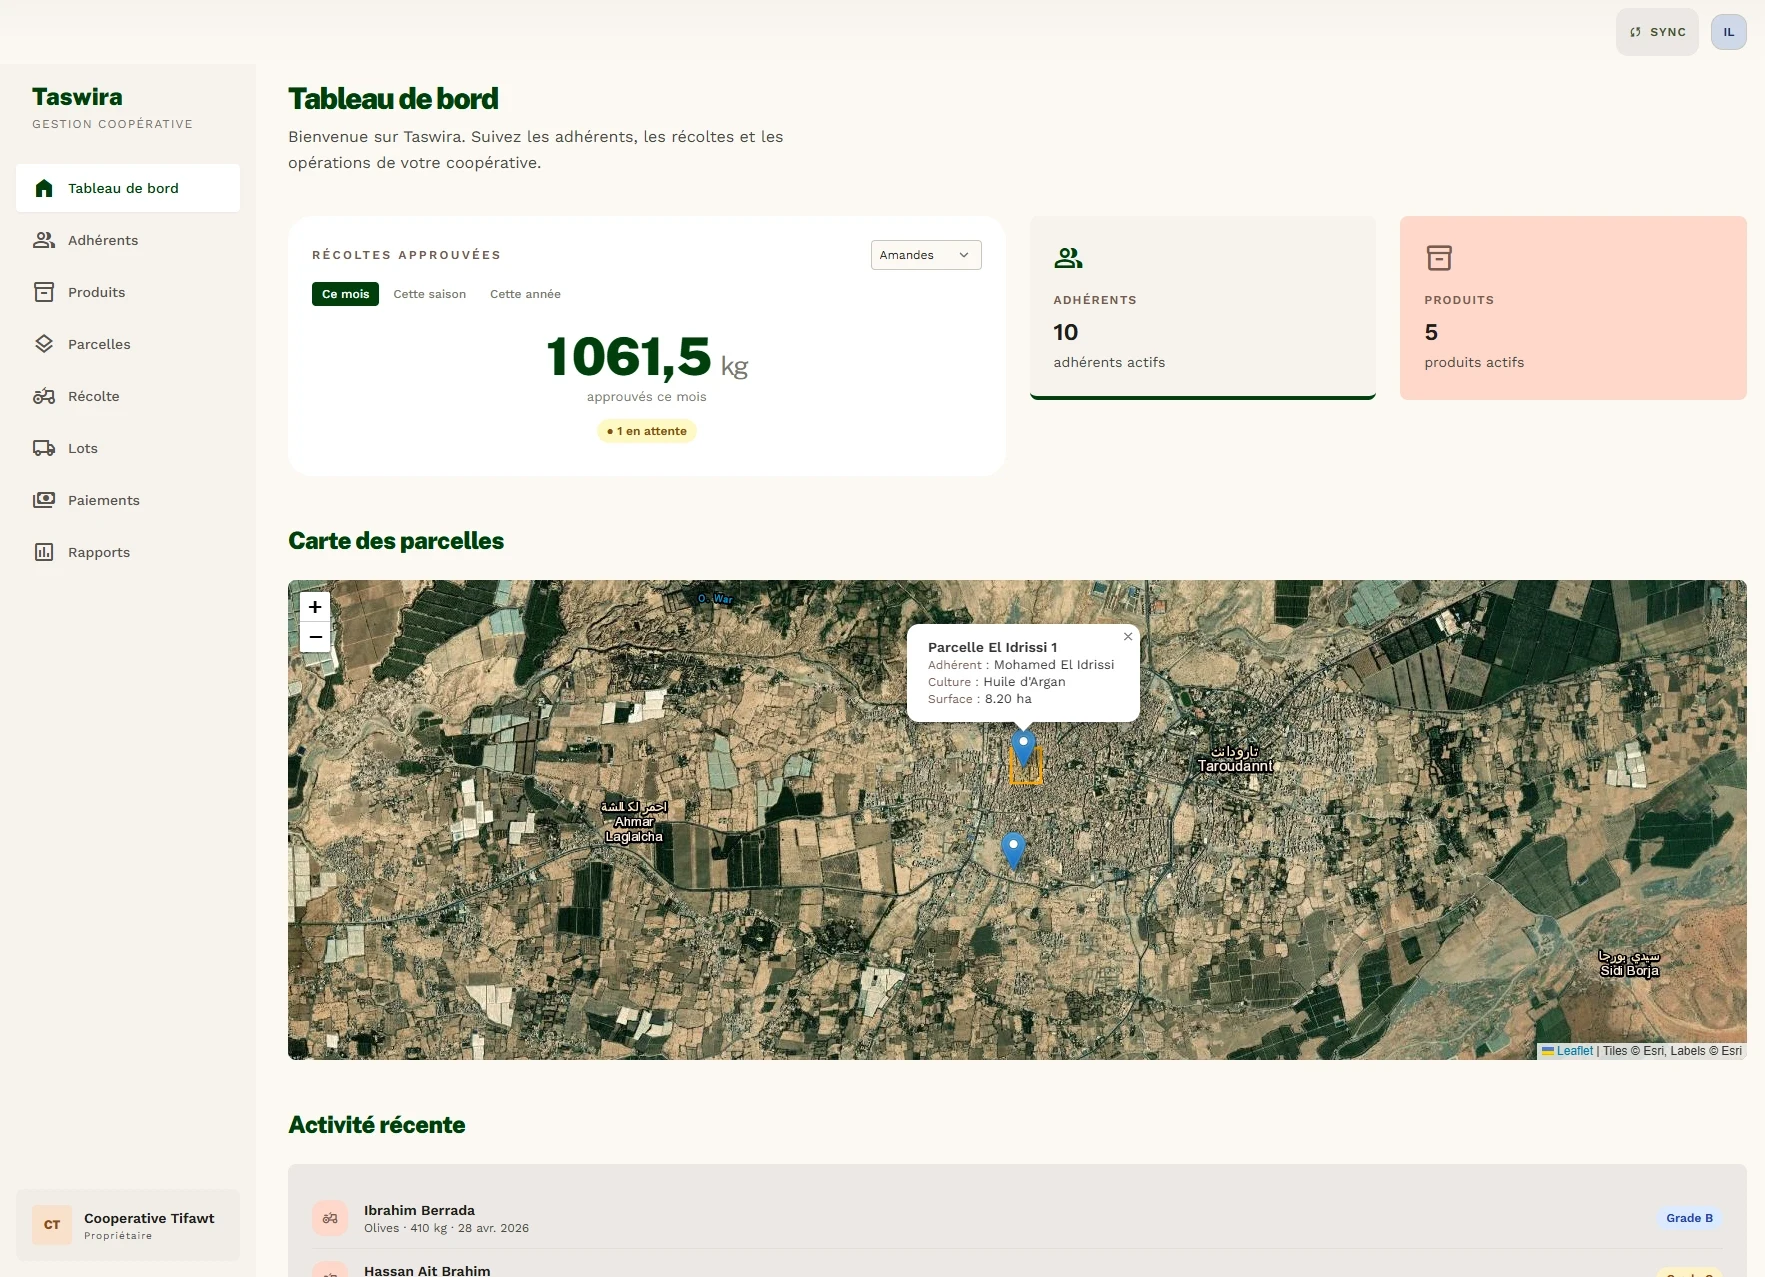Click the Grade B badge
The height and width of the screenshot is (1277, 1765).
coord(1689,1218)
